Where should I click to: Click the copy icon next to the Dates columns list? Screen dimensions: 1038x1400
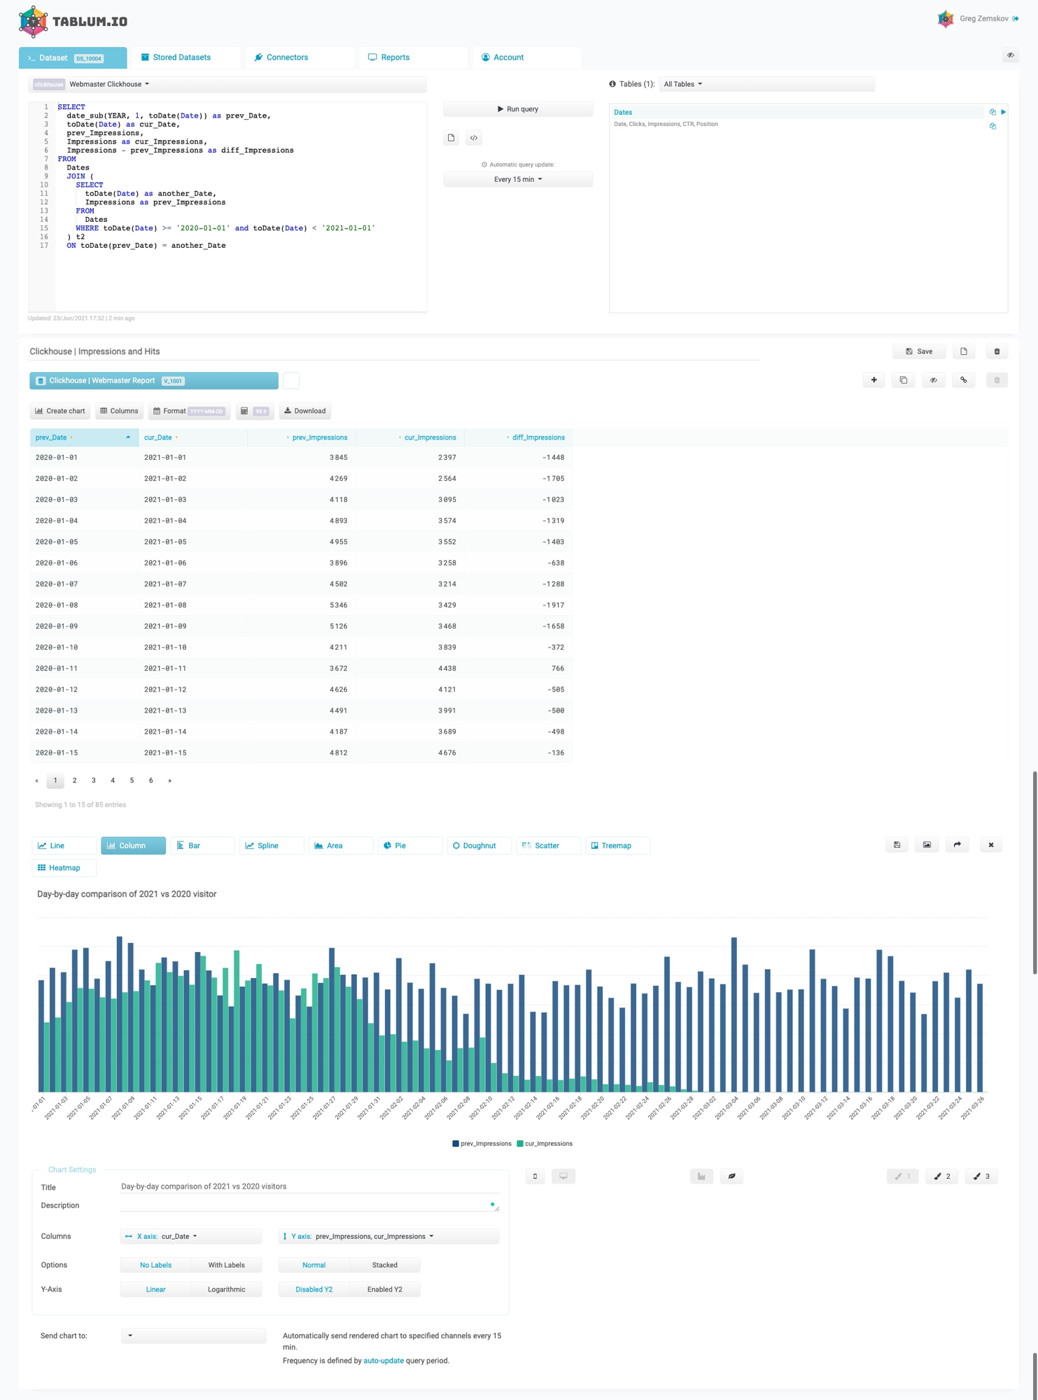point(992,126)
